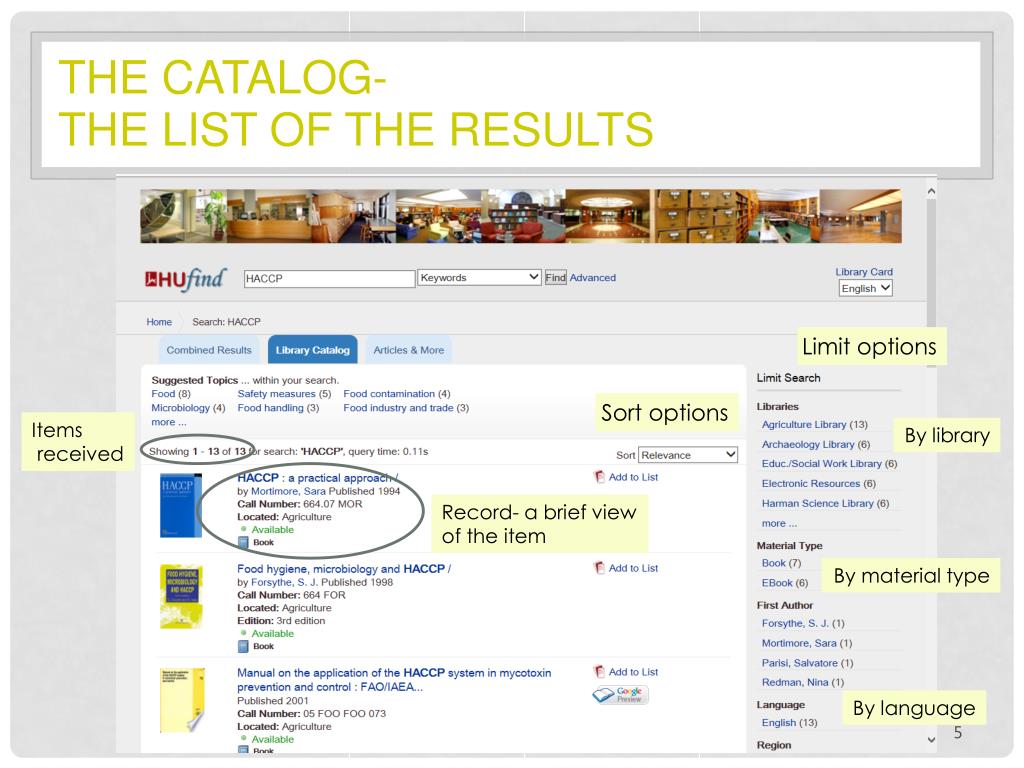Click the page scrollbar down arrow
Screen dimensions: 1024x768
coord(931,740)
